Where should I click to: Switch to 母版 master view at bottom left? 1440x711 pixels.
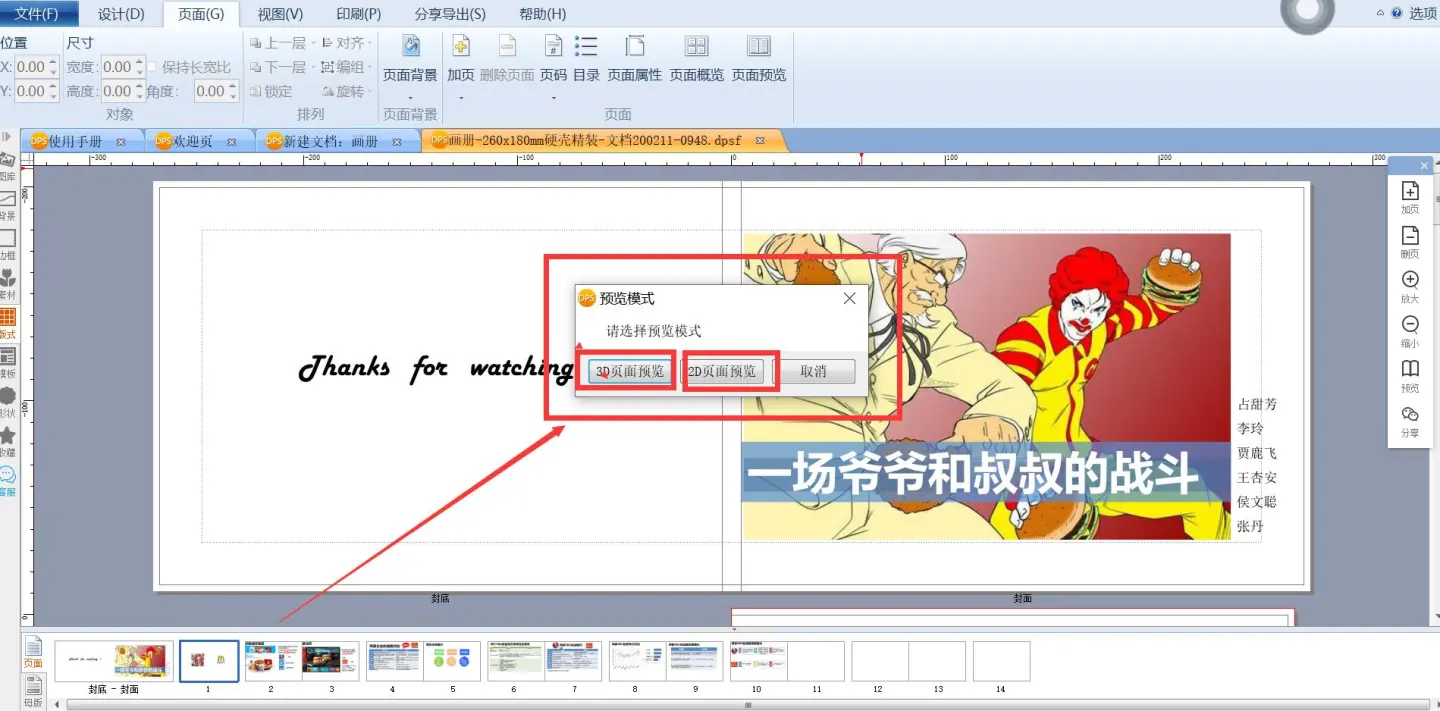tap(33, 690)
